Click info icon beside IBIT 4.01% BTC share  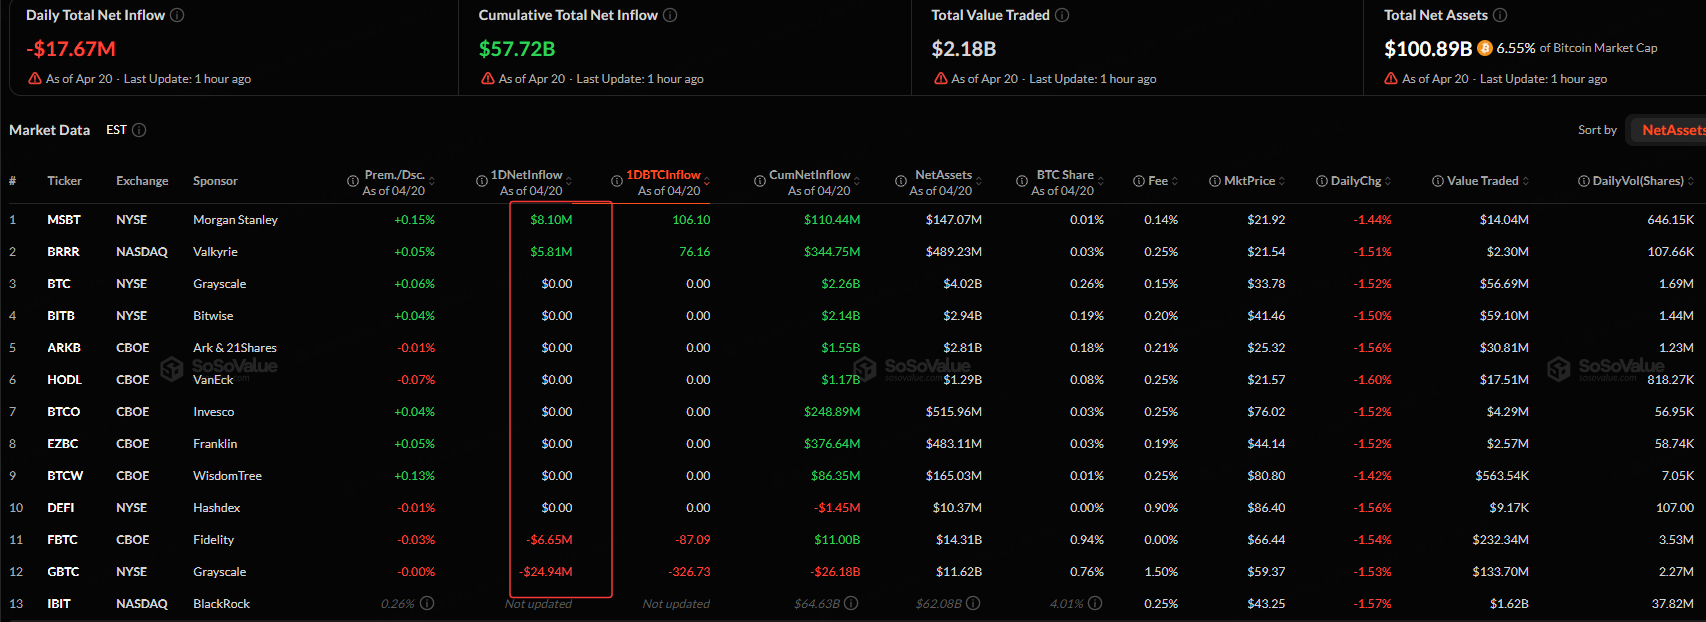pyautogui.click(x=1095, y=603)
